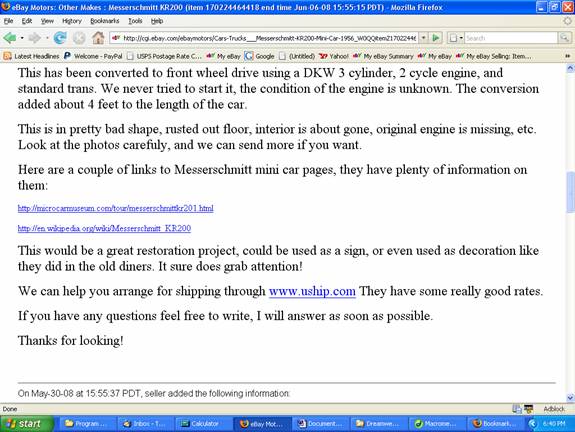Viewport: 575px width, 432px height.
Task: Open the Welcome - PayPal bookmark
Action: [x=93, y=56]
